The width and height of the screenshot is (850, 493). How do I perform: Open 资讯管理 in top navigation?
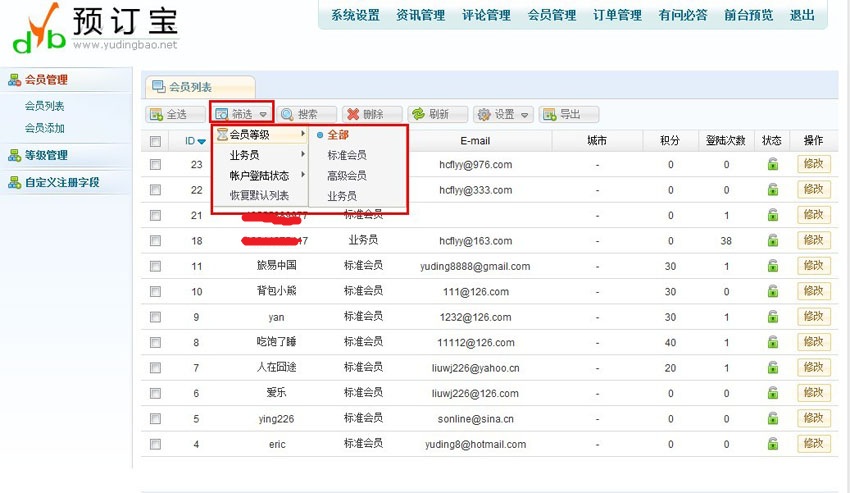(x=421, y=15)
